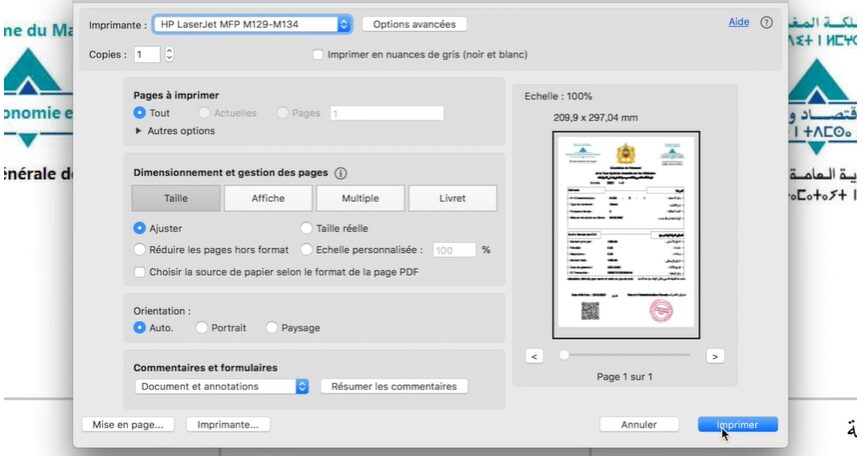Click the Imprimante... button at bottom
Screen dimensions: 863x456
(228, 424)
